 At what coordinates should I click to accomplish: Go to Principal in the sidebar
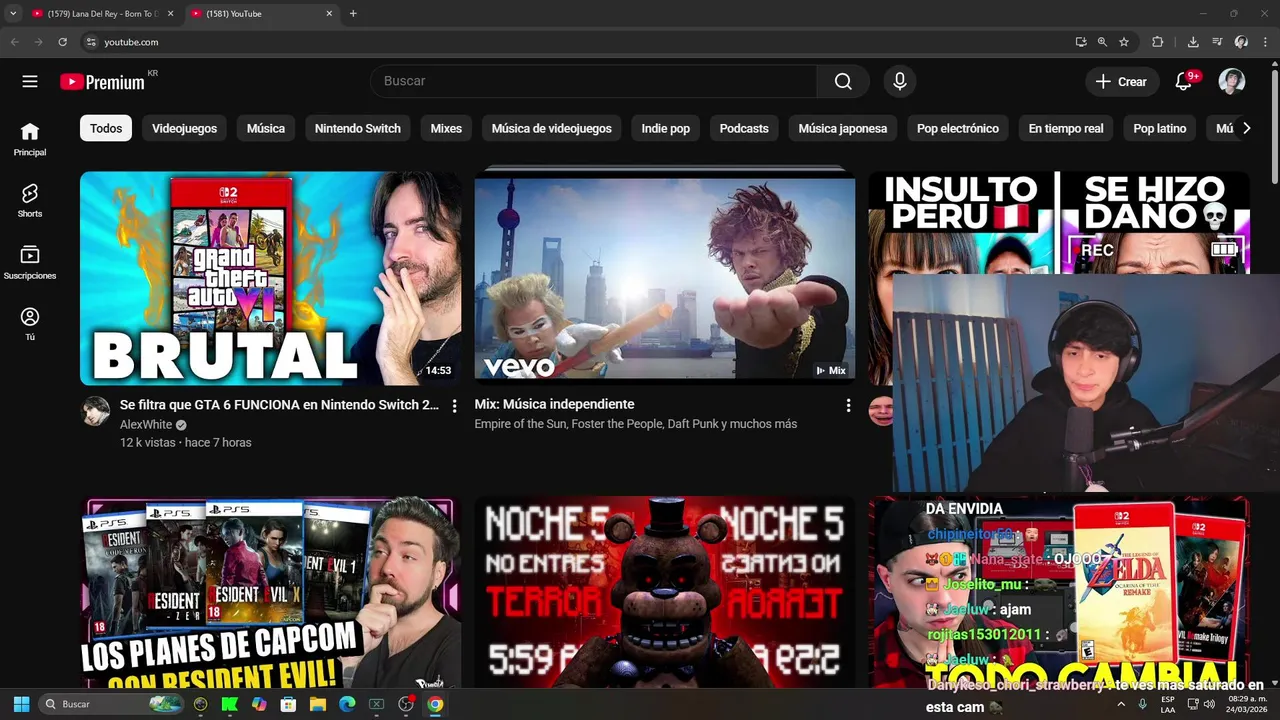(x=30, y=139)
